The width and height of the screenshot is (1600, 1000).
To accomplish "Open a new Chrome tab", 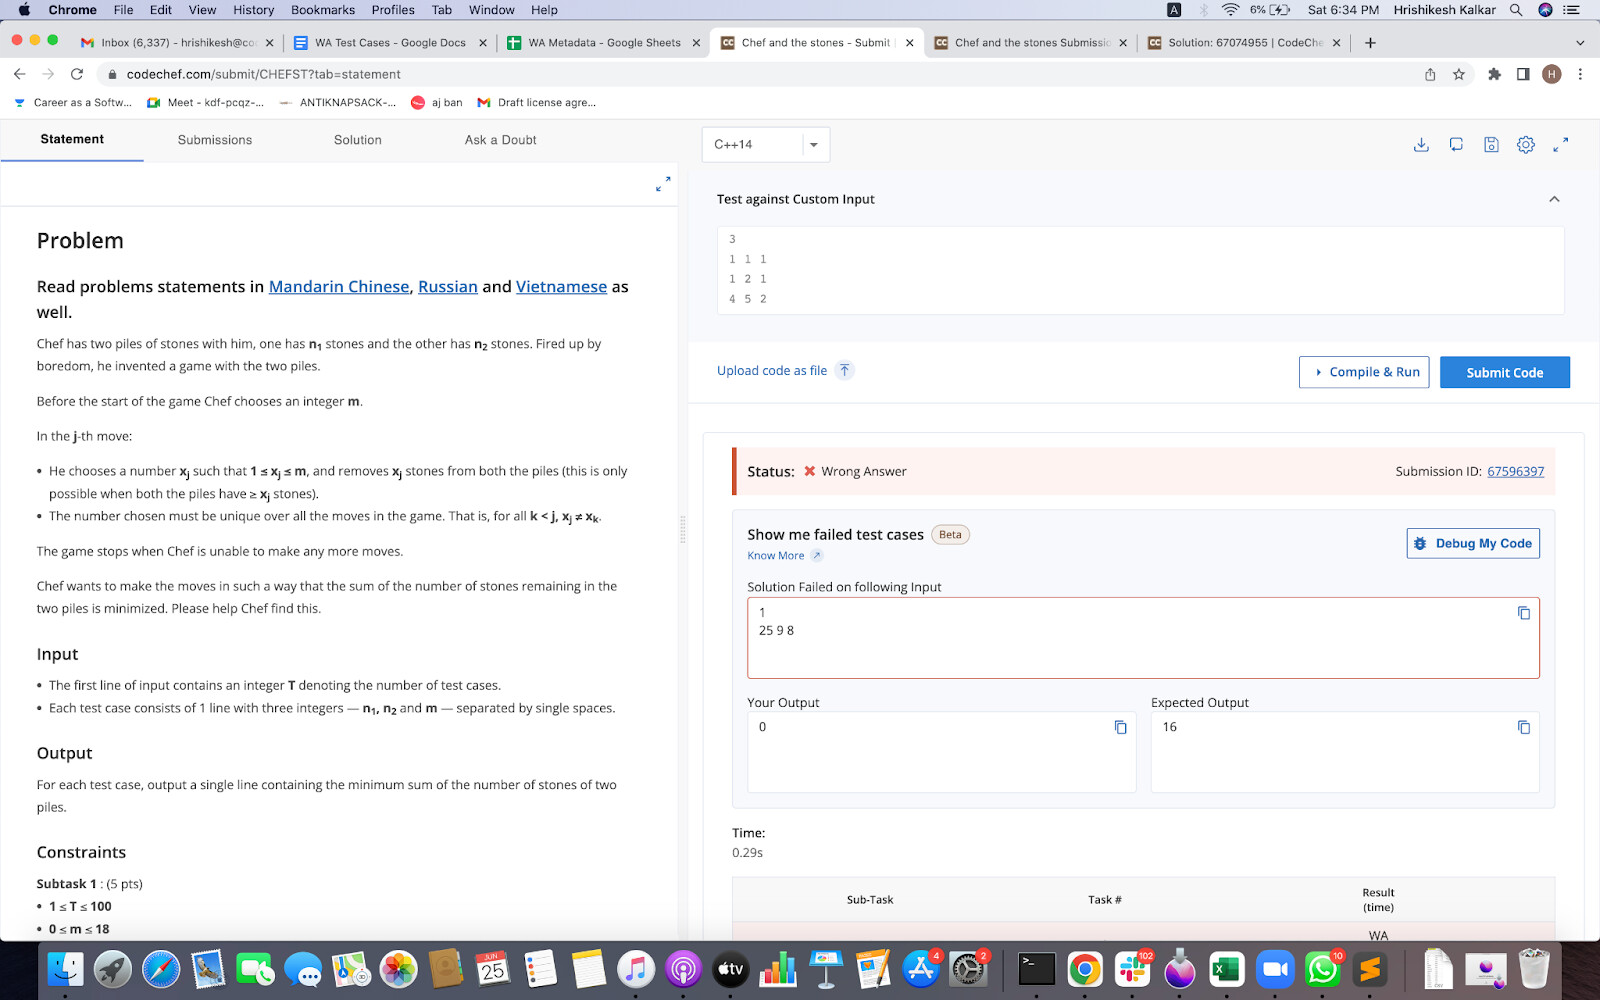I will click(1370, 43).
